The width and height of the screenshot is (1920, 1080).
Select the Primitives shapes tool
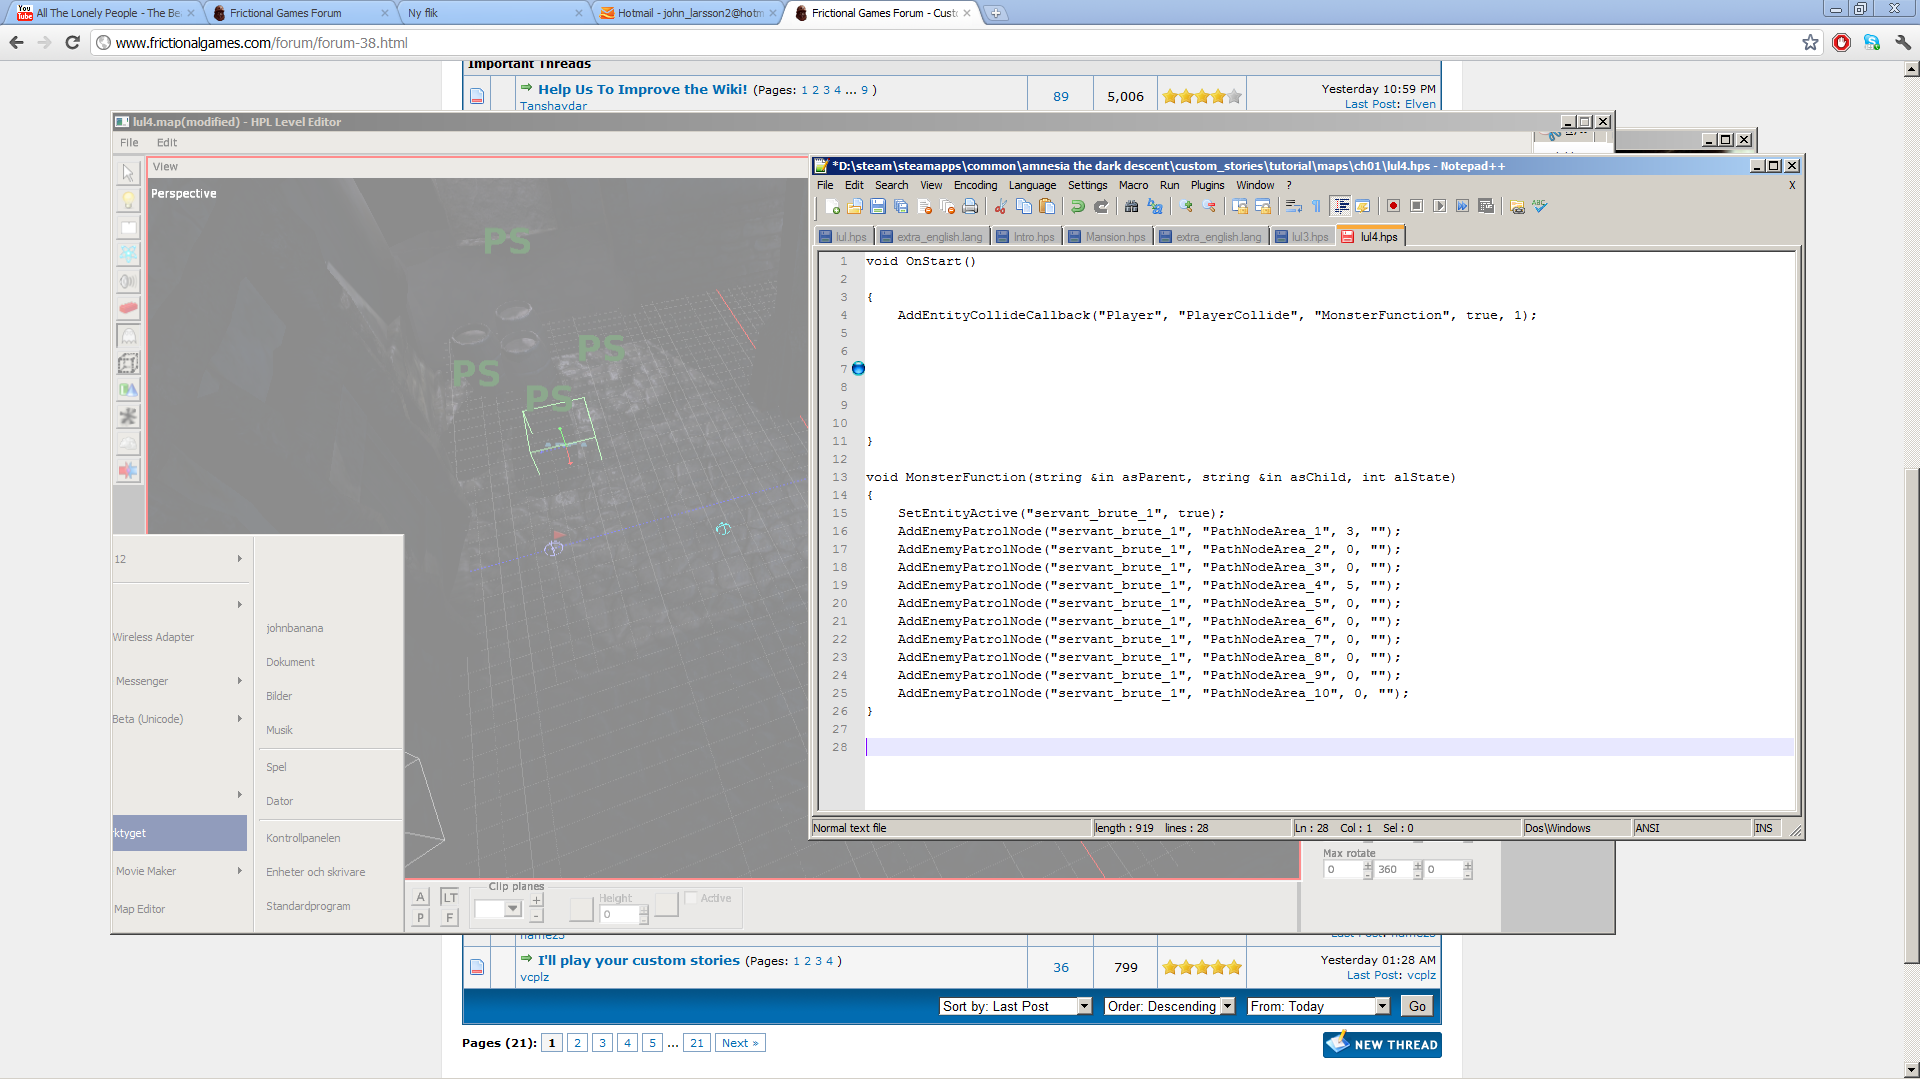click(x=128, y=390)
